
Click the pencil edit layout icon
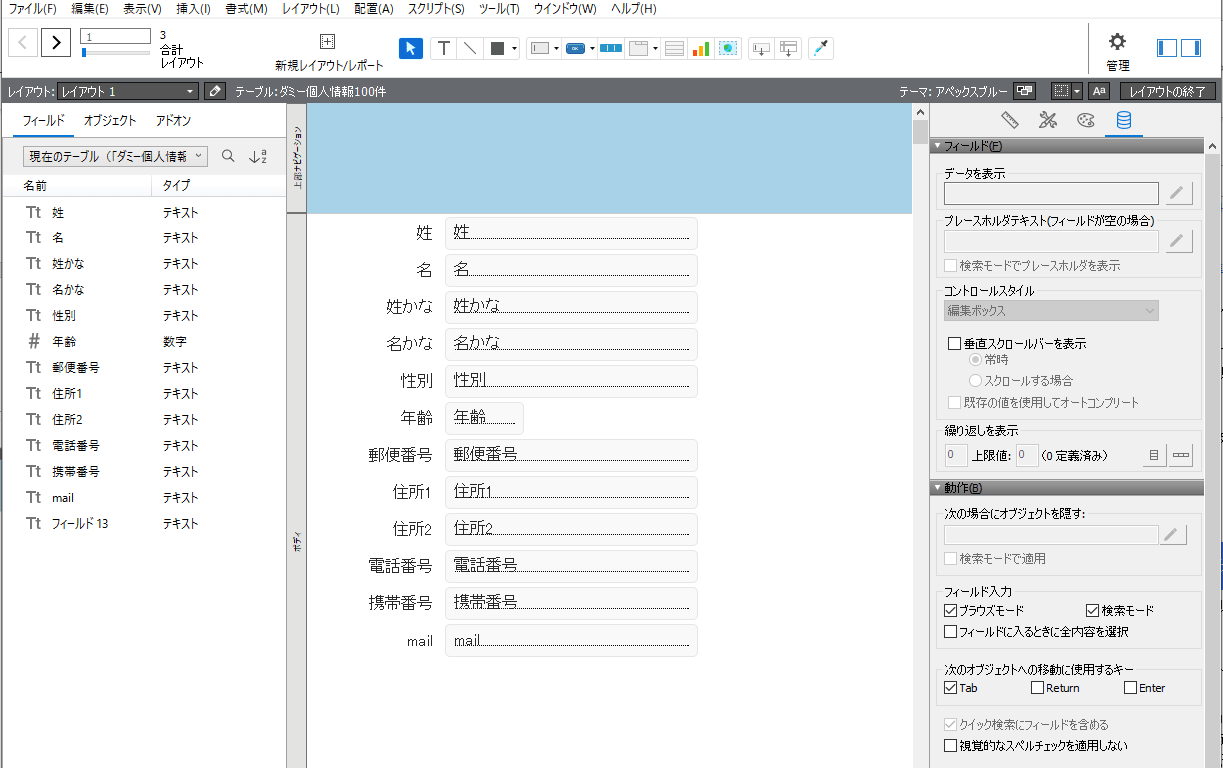[215, 91]
